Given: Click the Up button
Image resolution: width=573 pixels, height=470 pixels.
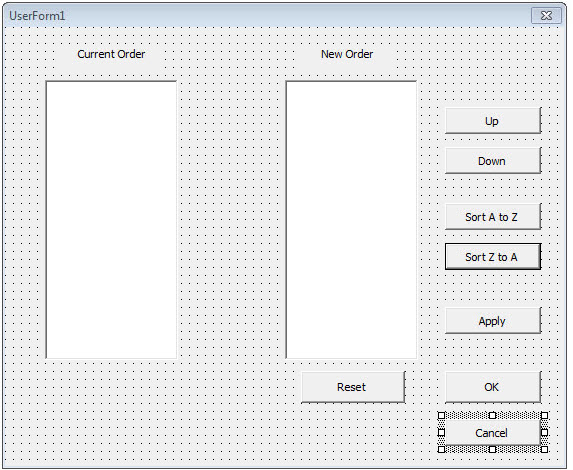Looking at the screenshot, I should pyautogui.click(x=493, y=121).
